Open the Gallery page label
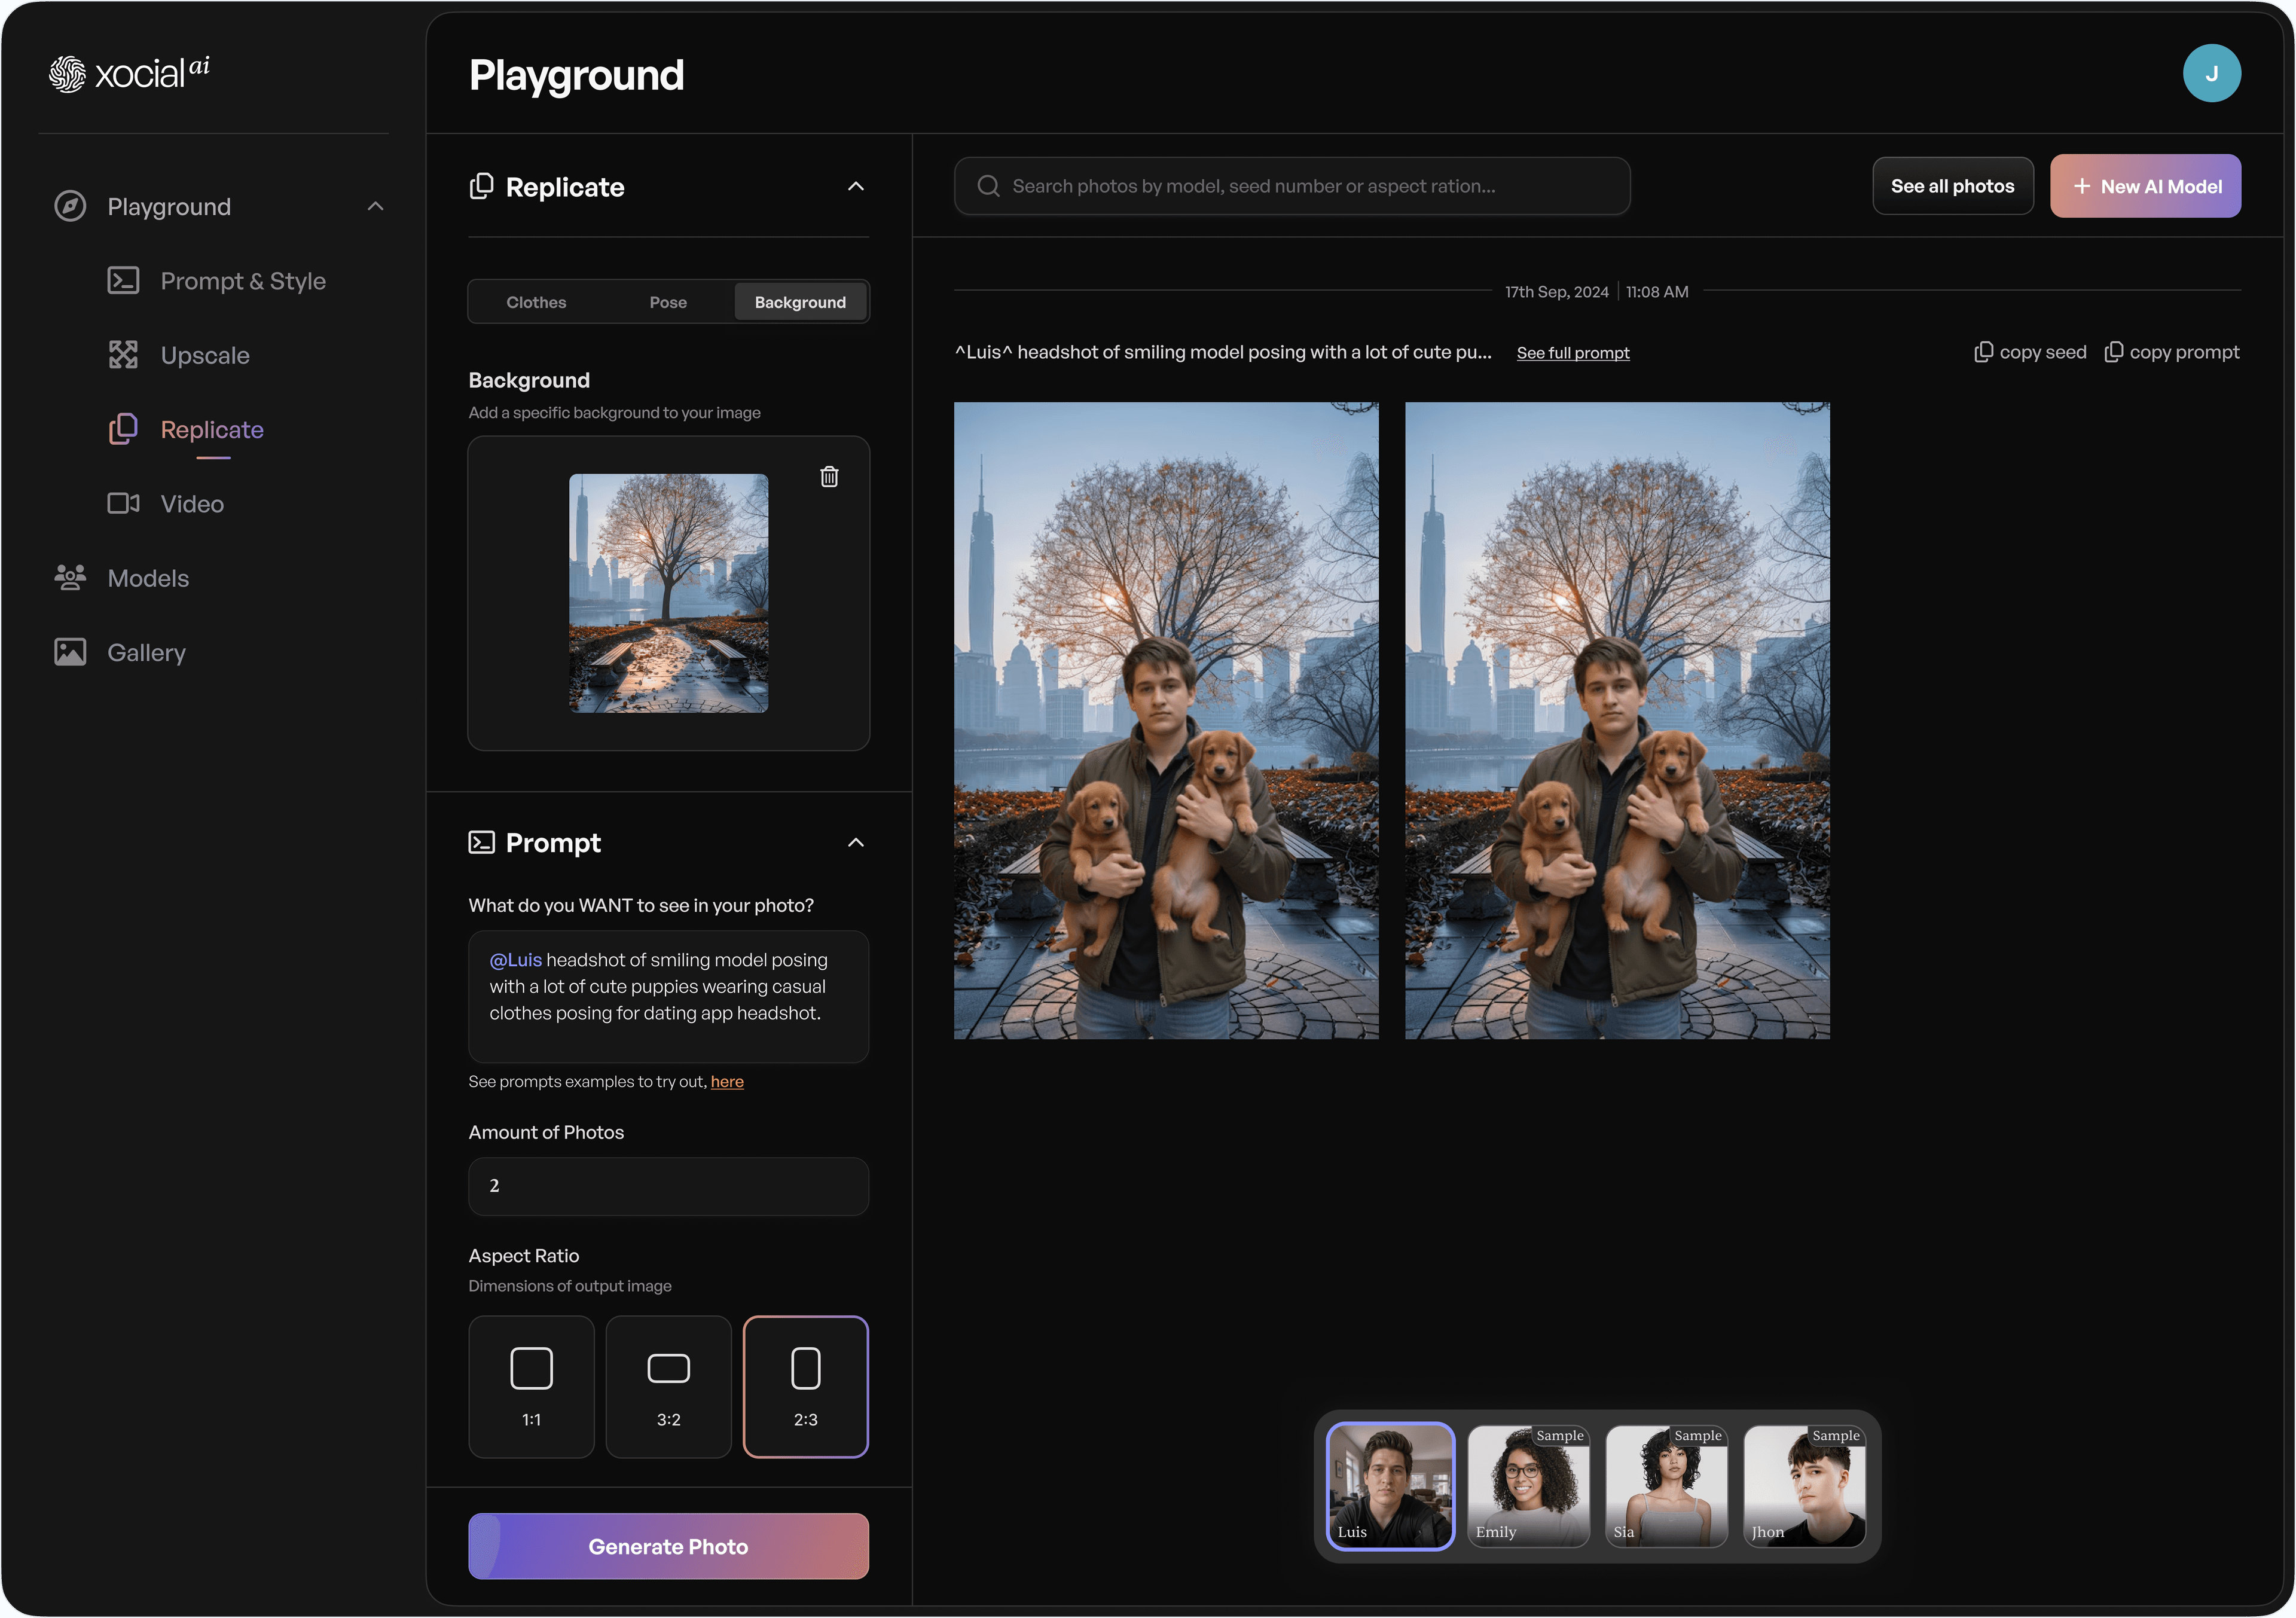This screenshot has width=2296, height=1618. (x=146, y=652)
